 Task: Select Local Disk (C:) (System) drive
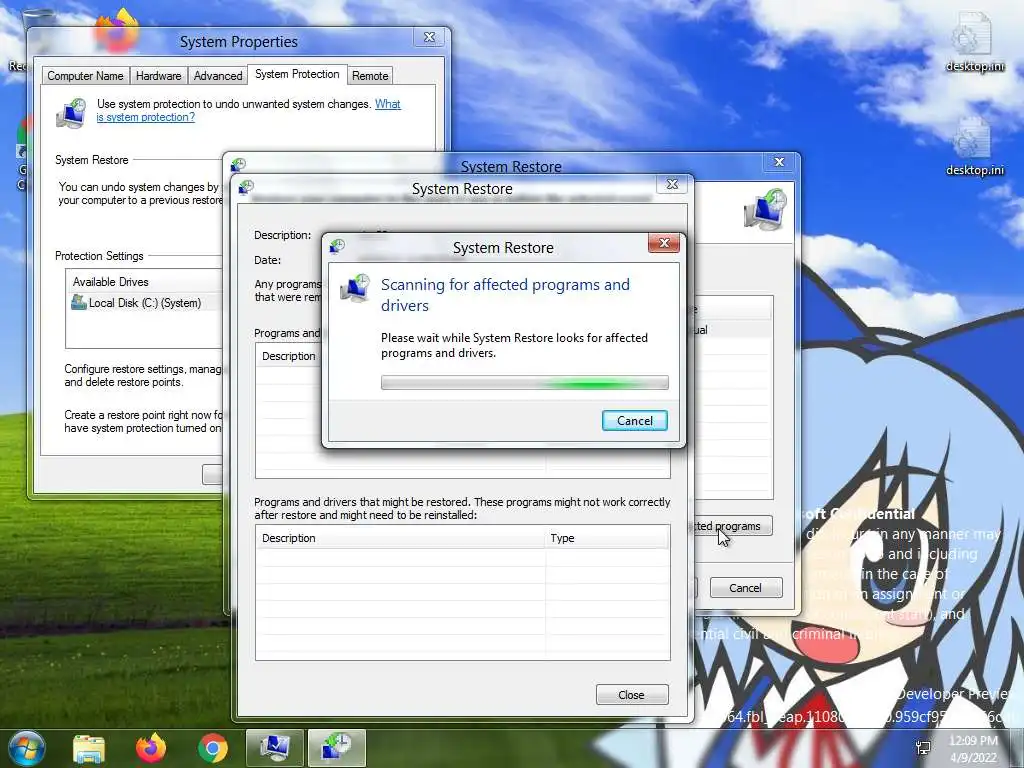[146, 302]
